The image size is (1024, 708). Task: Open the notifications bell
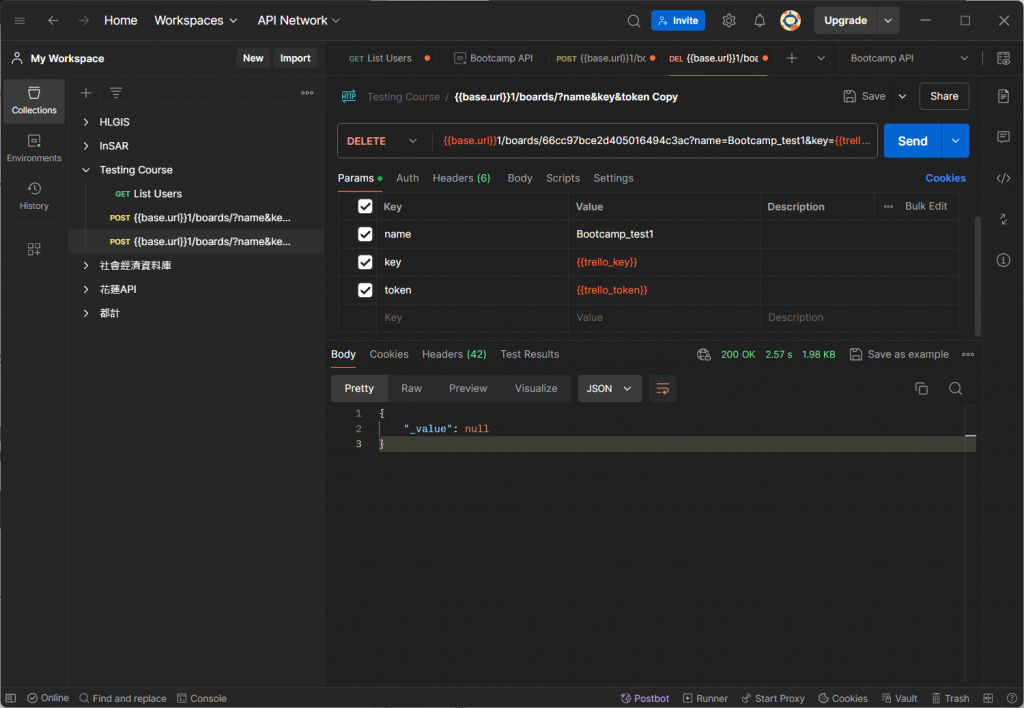click(760, 21)
